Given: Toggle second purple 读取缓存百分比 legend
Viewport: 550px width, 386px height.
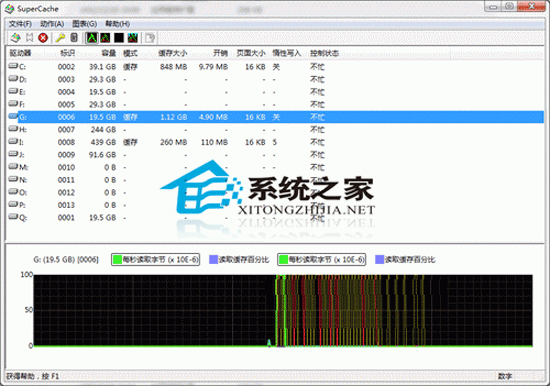Looking at the screenshot, I should (x=405, y=259).
